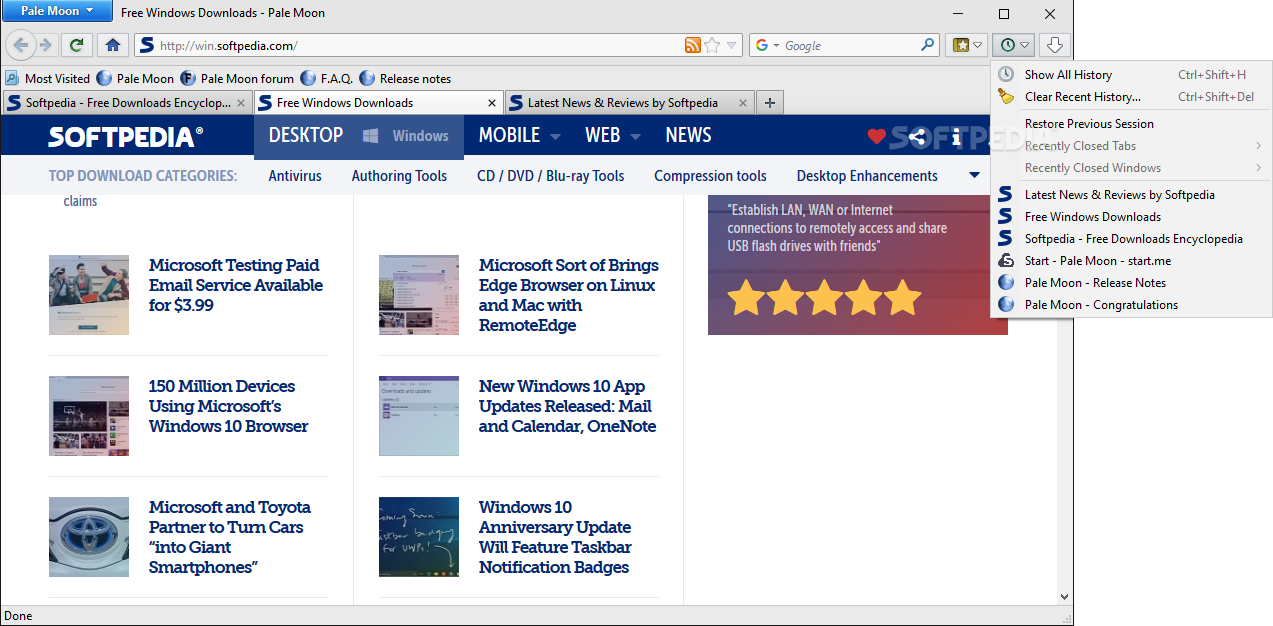Read New Windows 10 App Updates article
Viewport: 1273px width, 626px height.
tap(567, 406)
